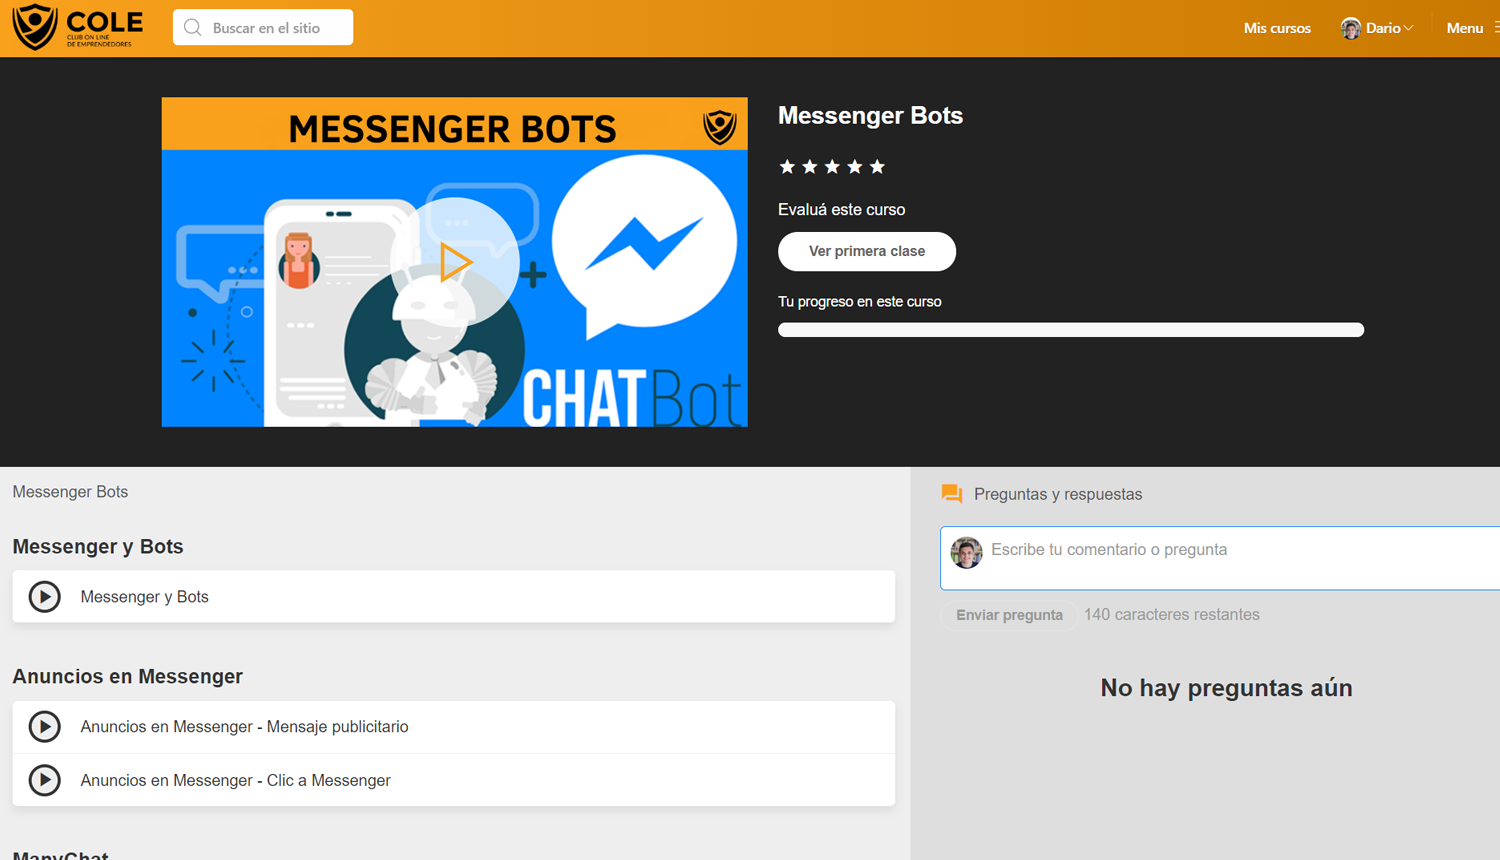The width and height of the screenshot is (1500, 860).
Task: Play the Messenger Bots course thumbnail
Action: click(455, 262)
